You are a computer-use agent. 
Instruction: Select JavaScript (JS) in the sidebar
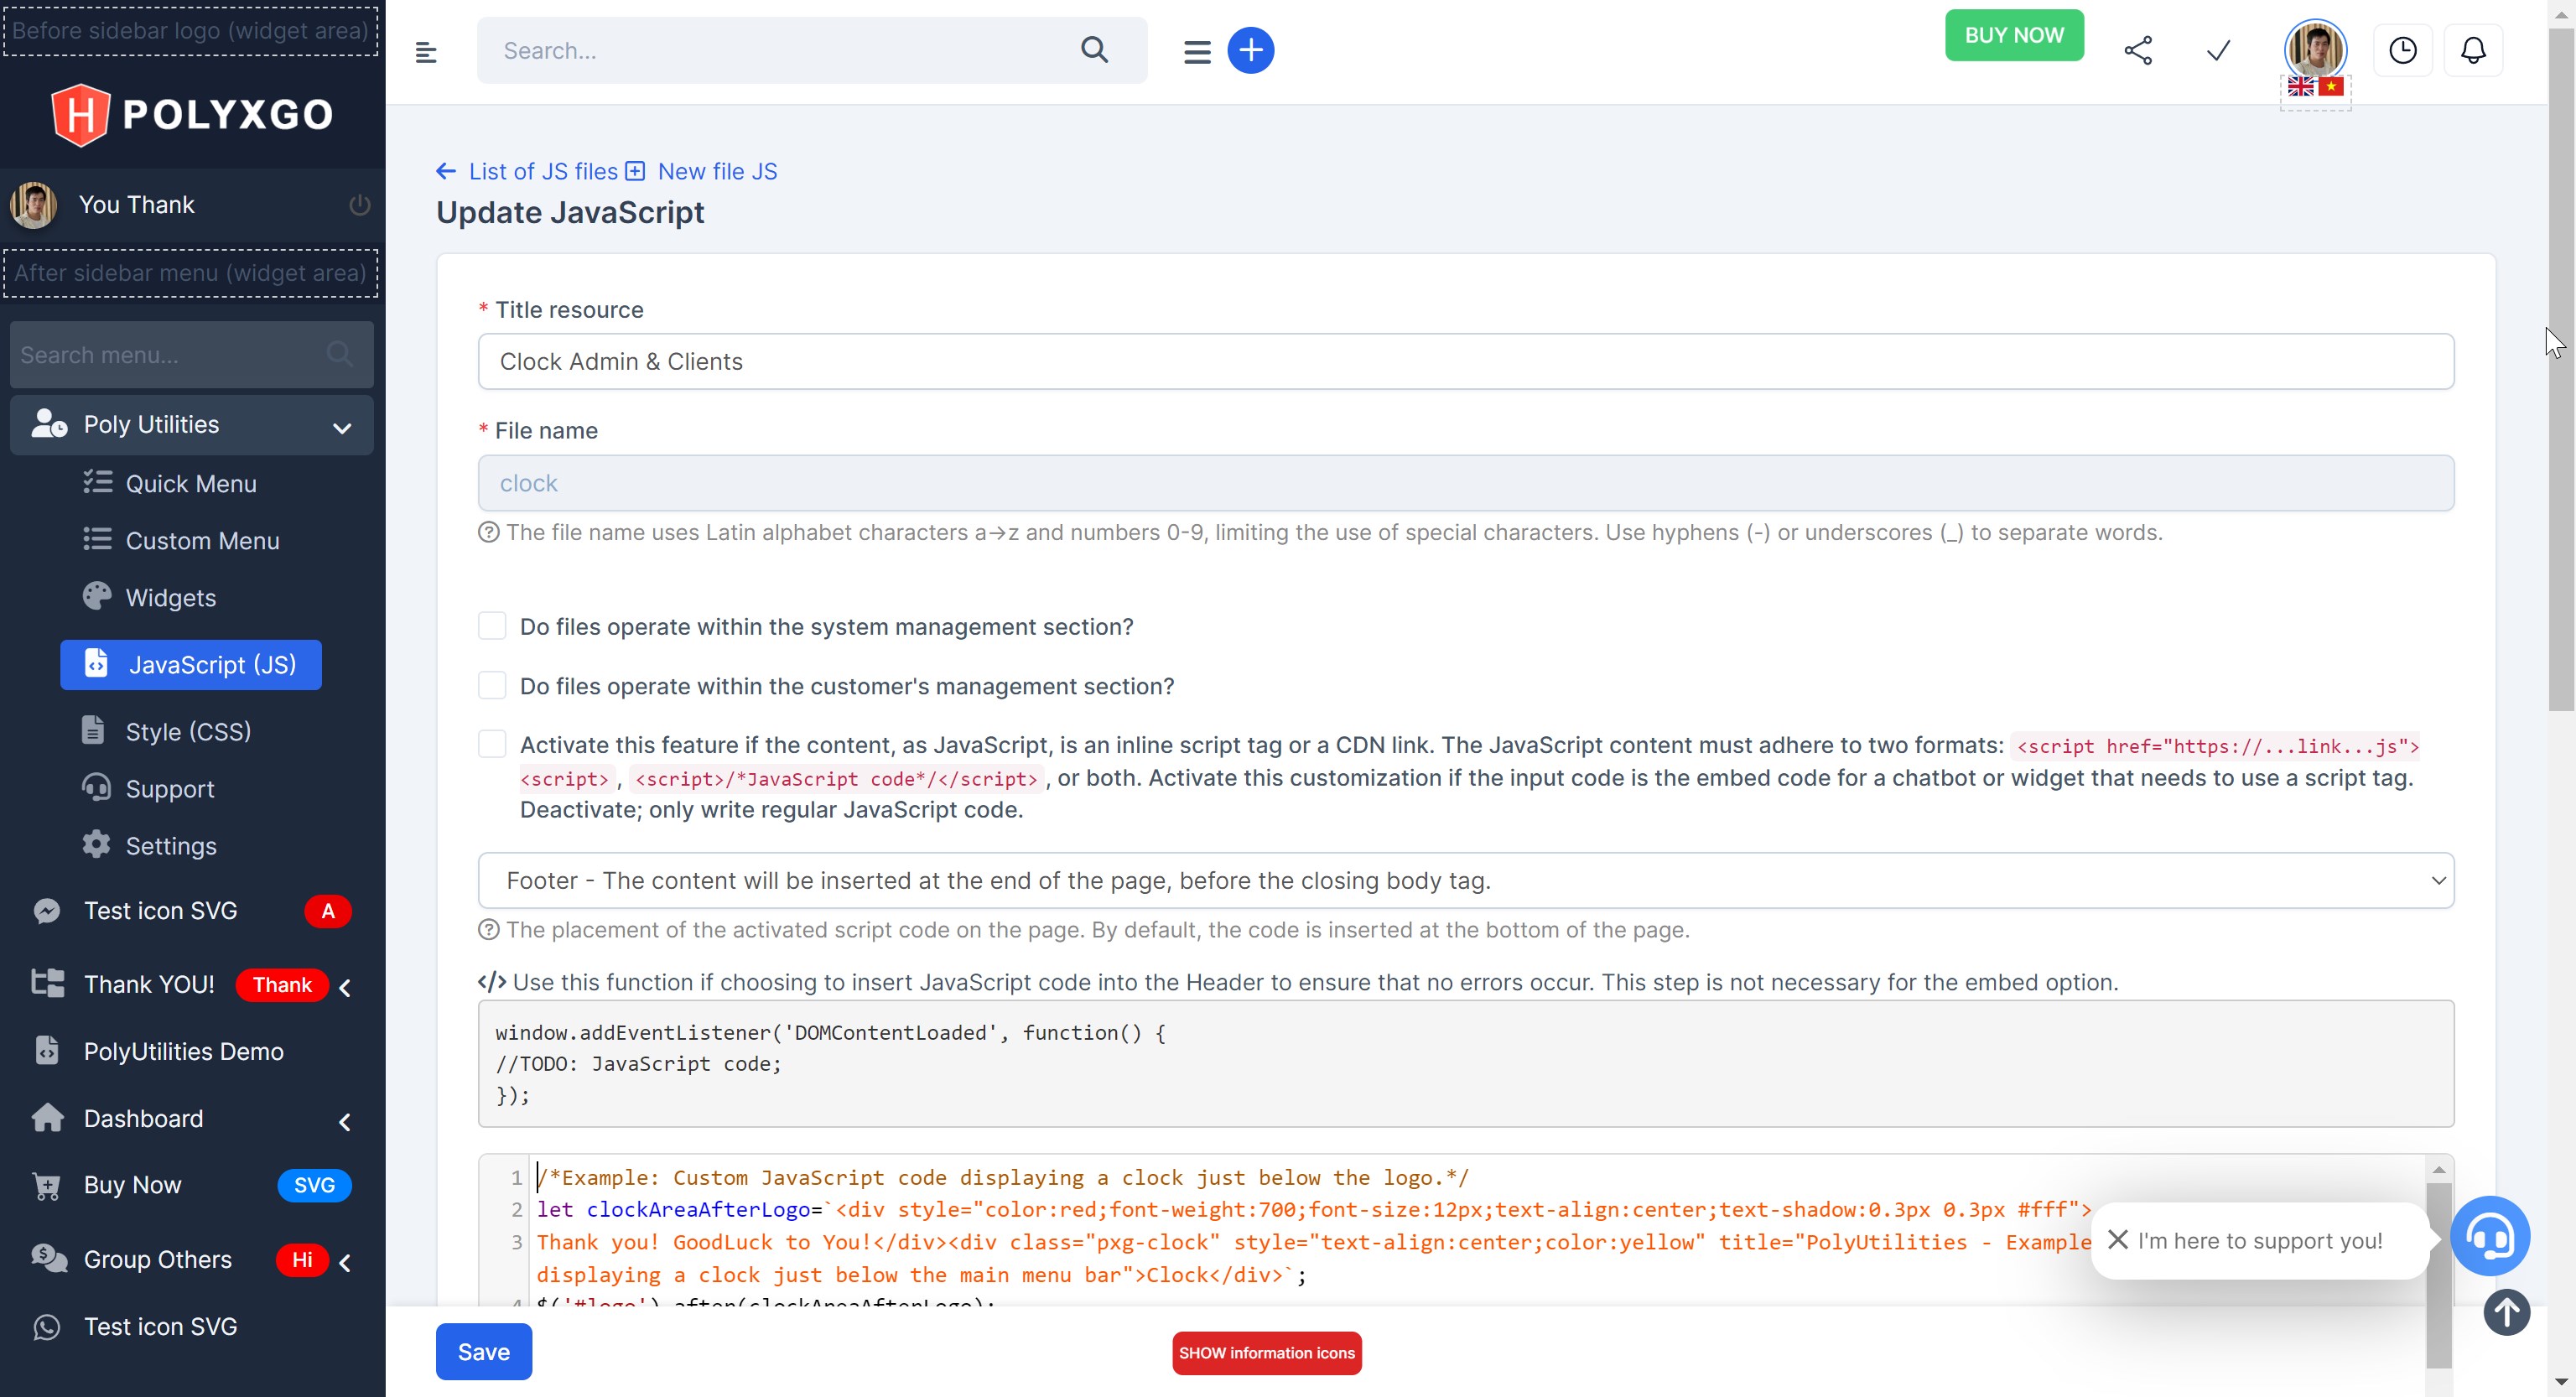point(190,664)
